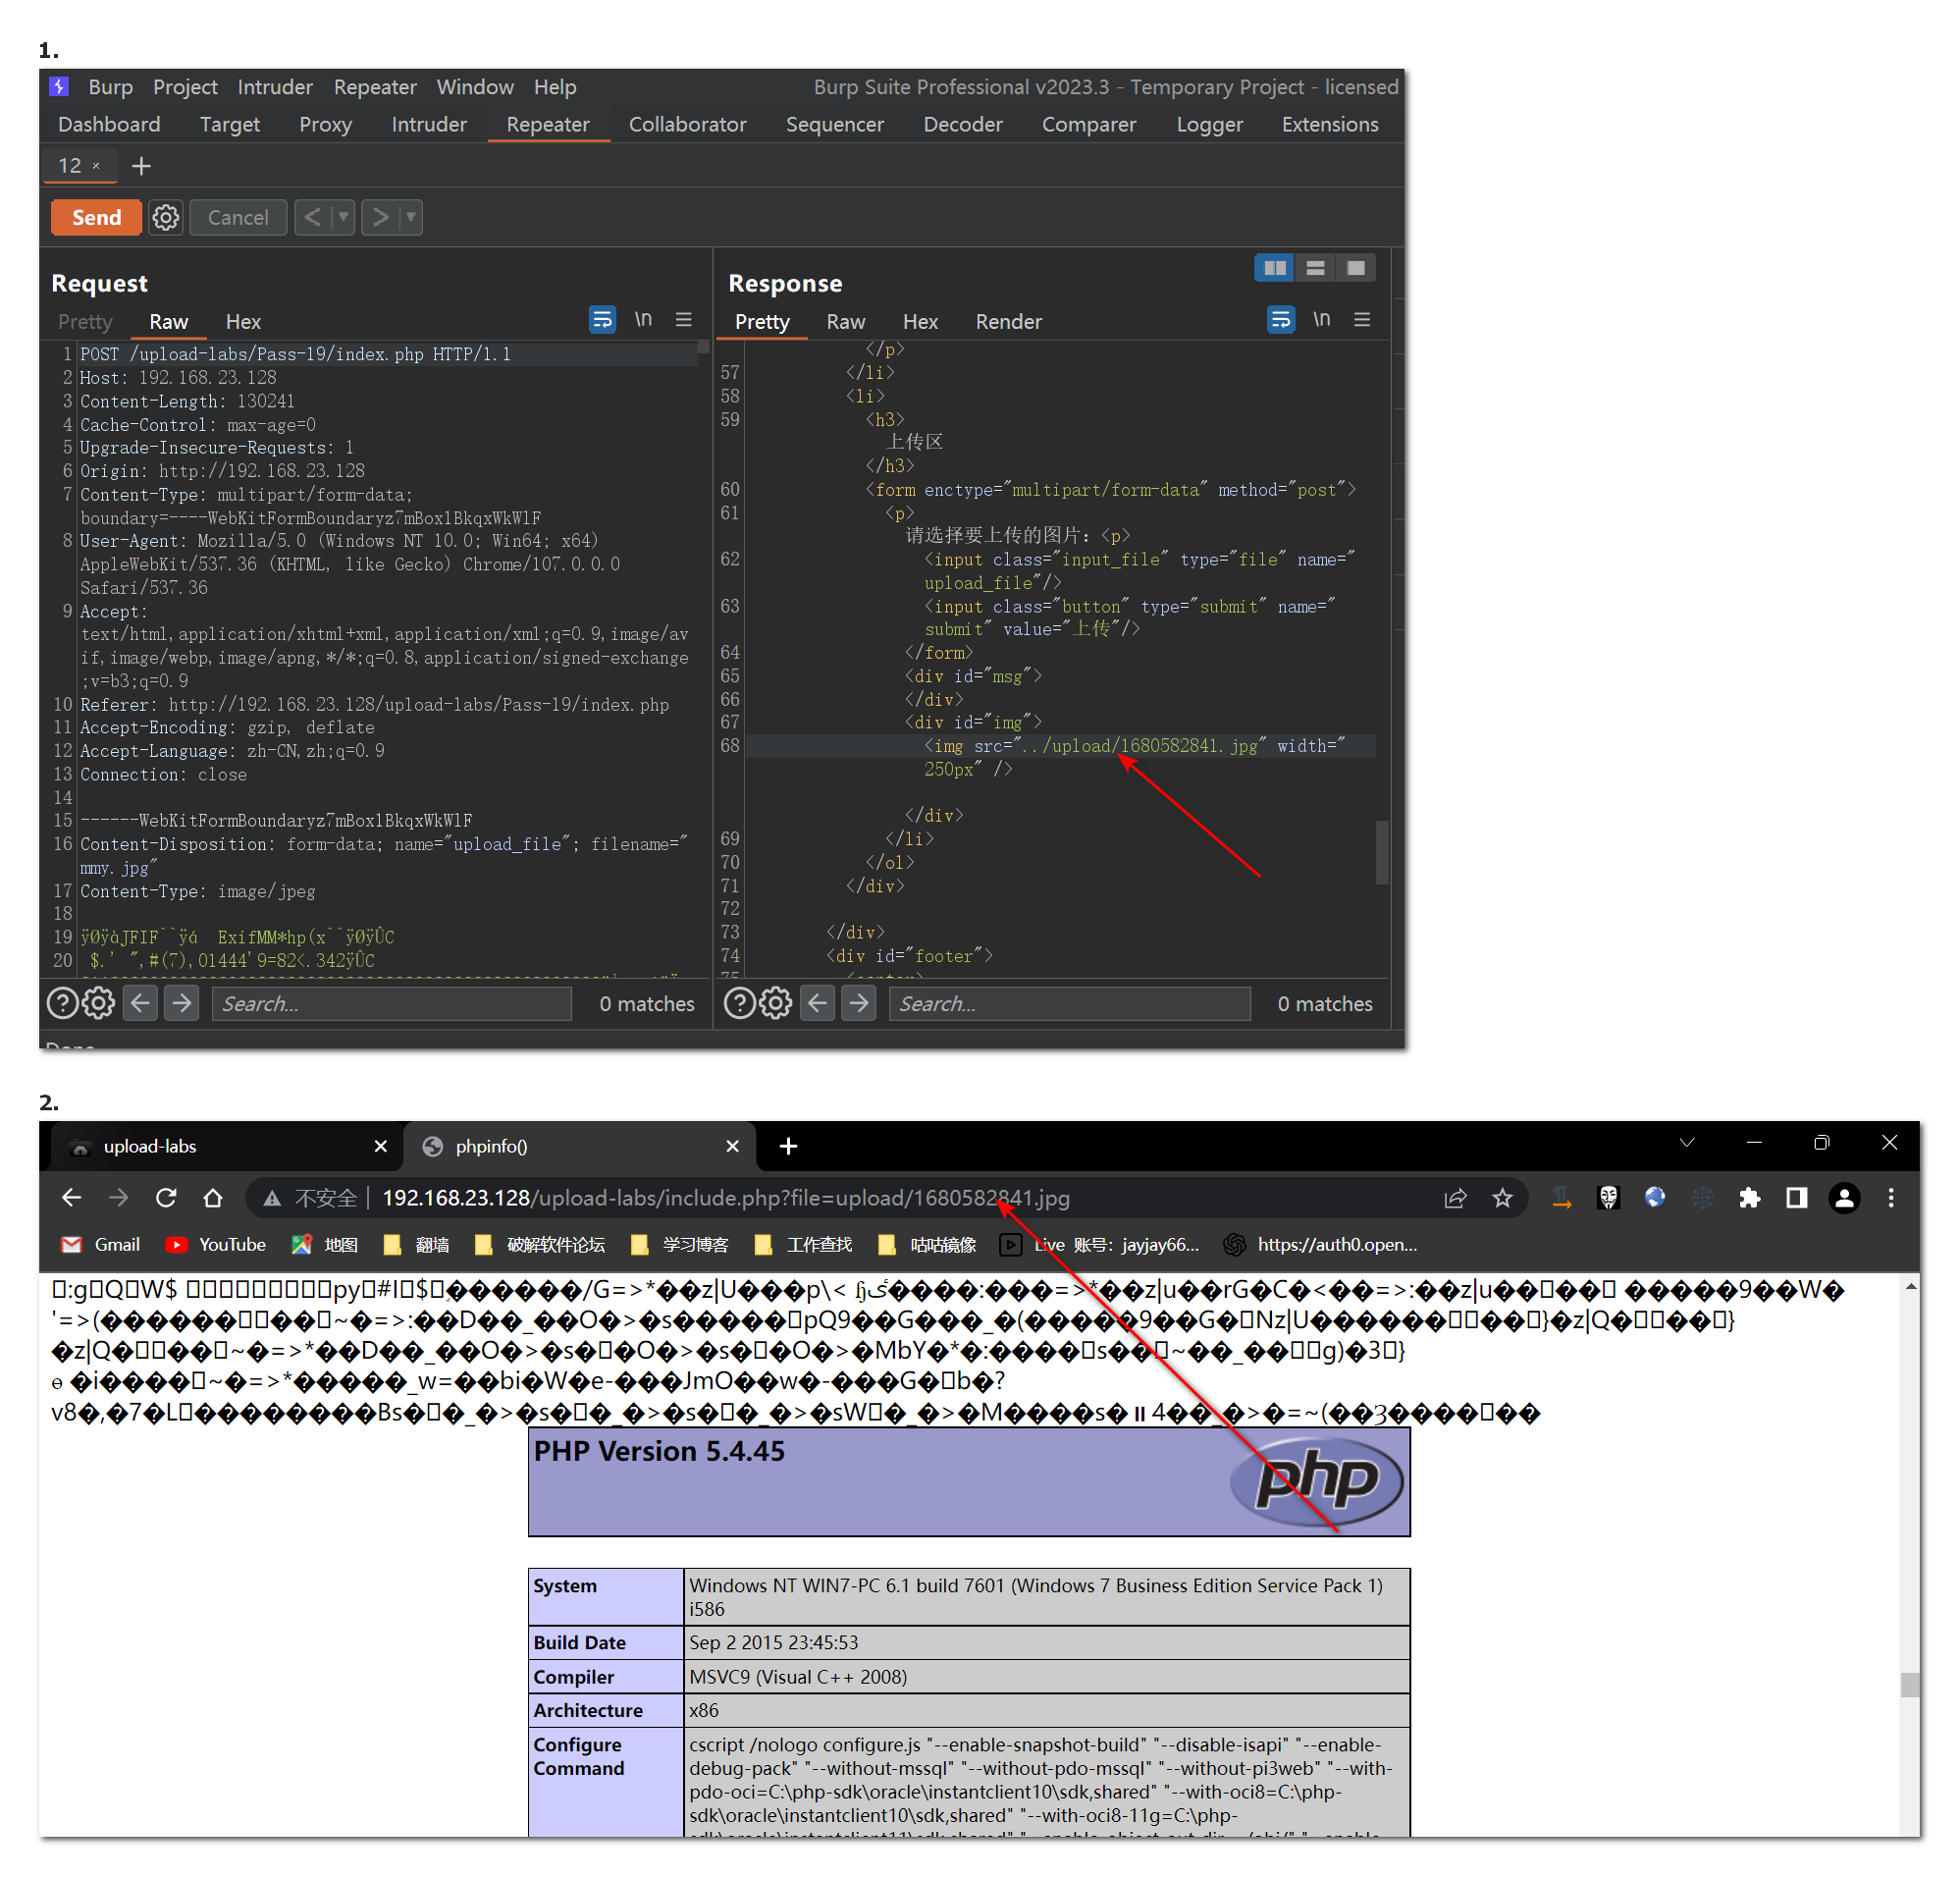Open the Intruder tool tab

(429, 124)
